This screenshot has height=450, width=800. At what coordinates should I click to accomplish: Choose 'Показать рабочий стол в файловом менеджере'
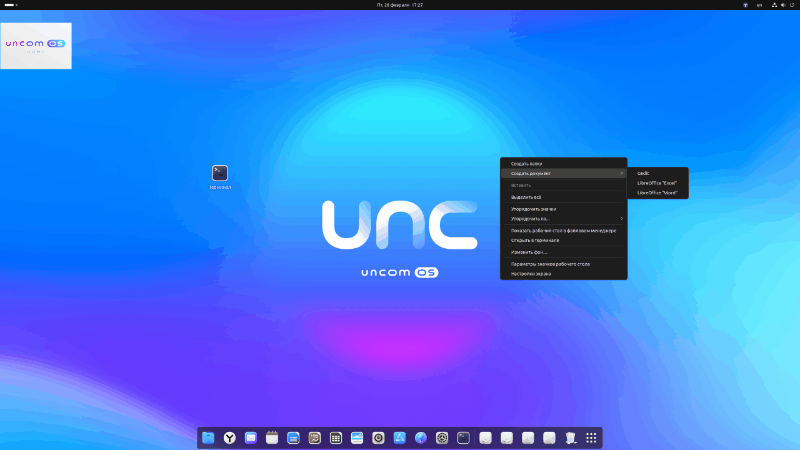pos(563,231)
